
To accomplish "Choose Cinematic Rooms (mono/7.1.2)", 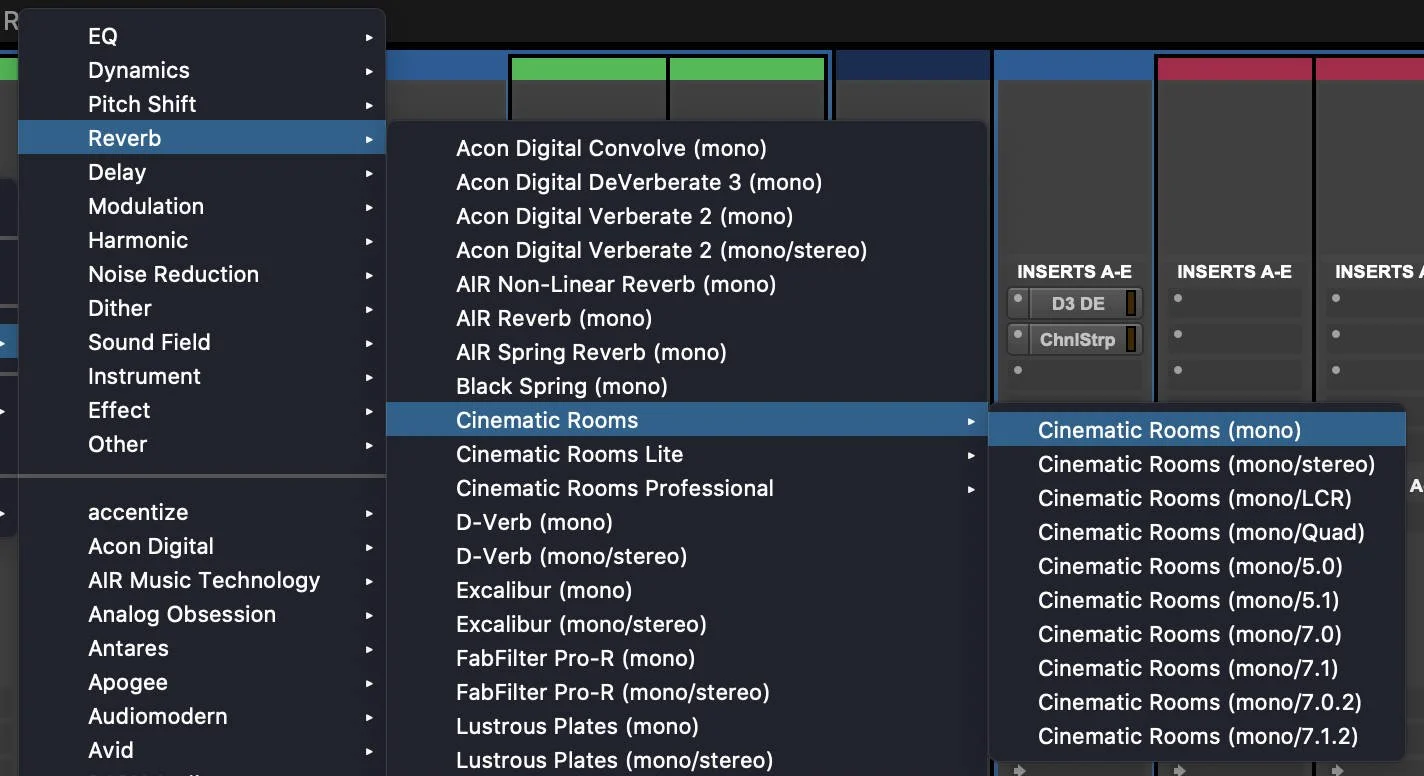I will click(x=1197, y=736).
